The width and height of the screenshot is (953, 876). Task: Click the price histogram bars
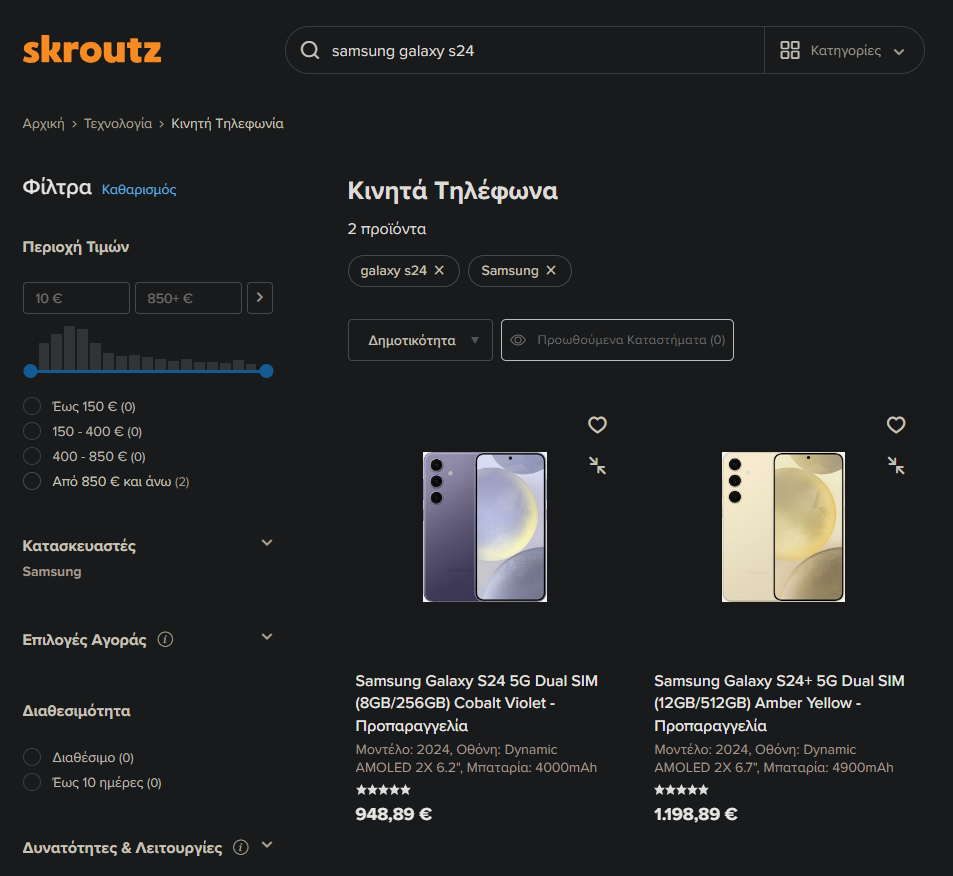coord(148,348)
